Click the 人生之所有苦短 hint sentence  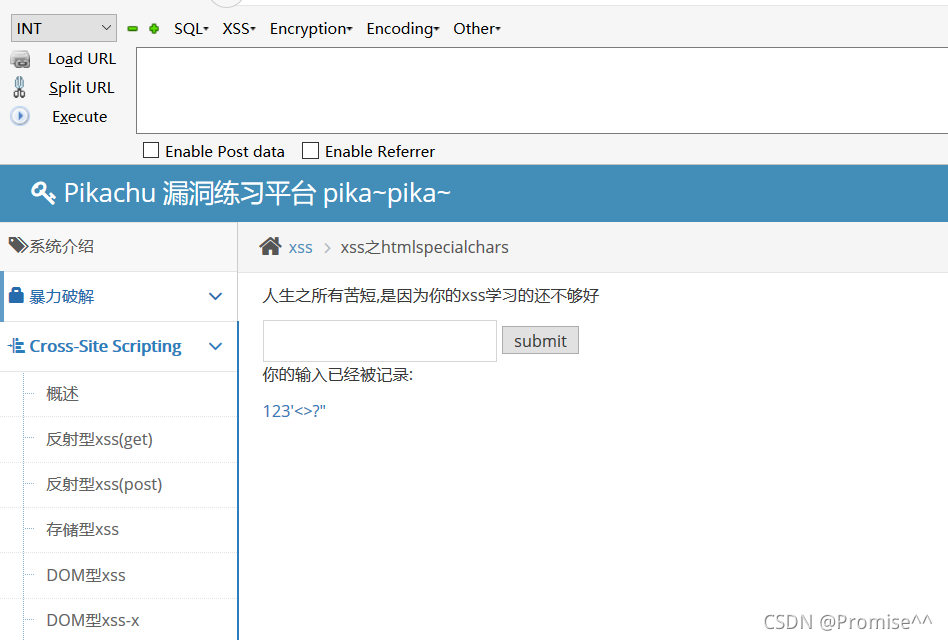click(430, 296)
